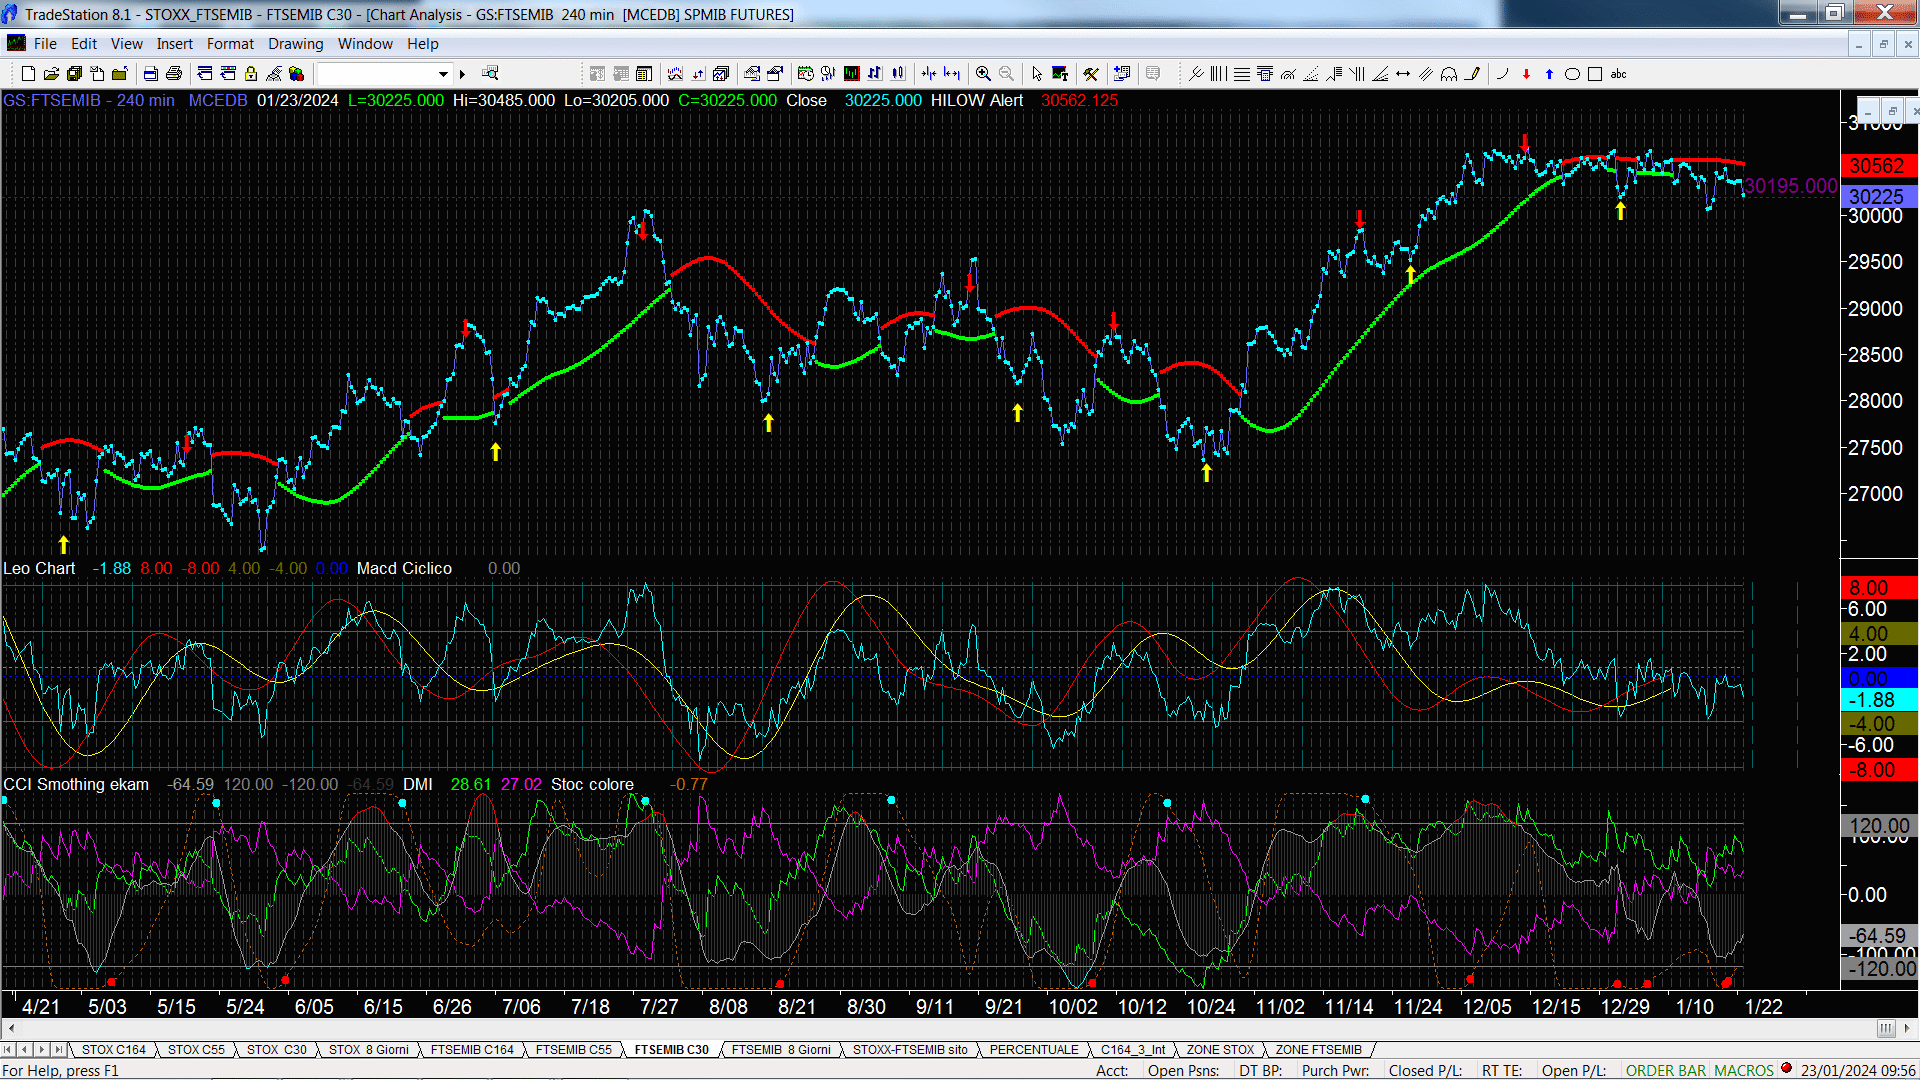Screen dimensions: 1920x1080
Task: Click the clock calendar data range icon
Action: click(805, 74)
